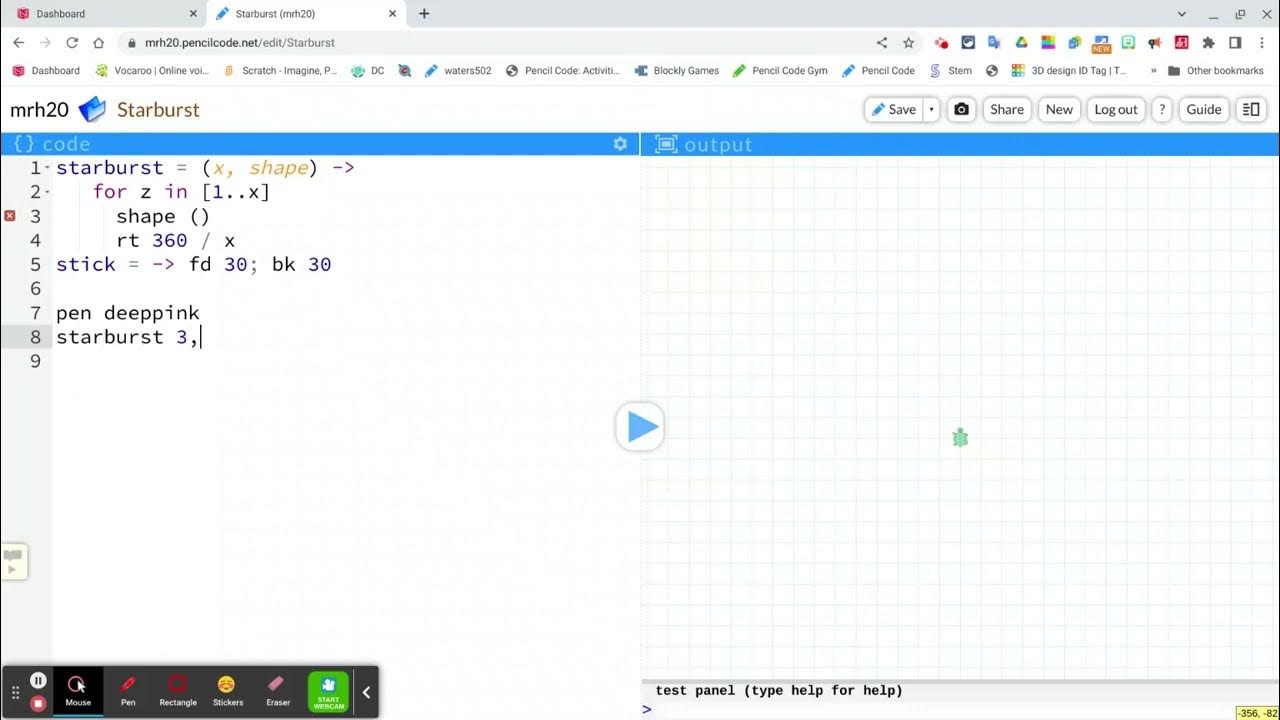
Task: Toggle the Chrome side panel icon
Action: pyautogui.click(x=1235, y=42)
